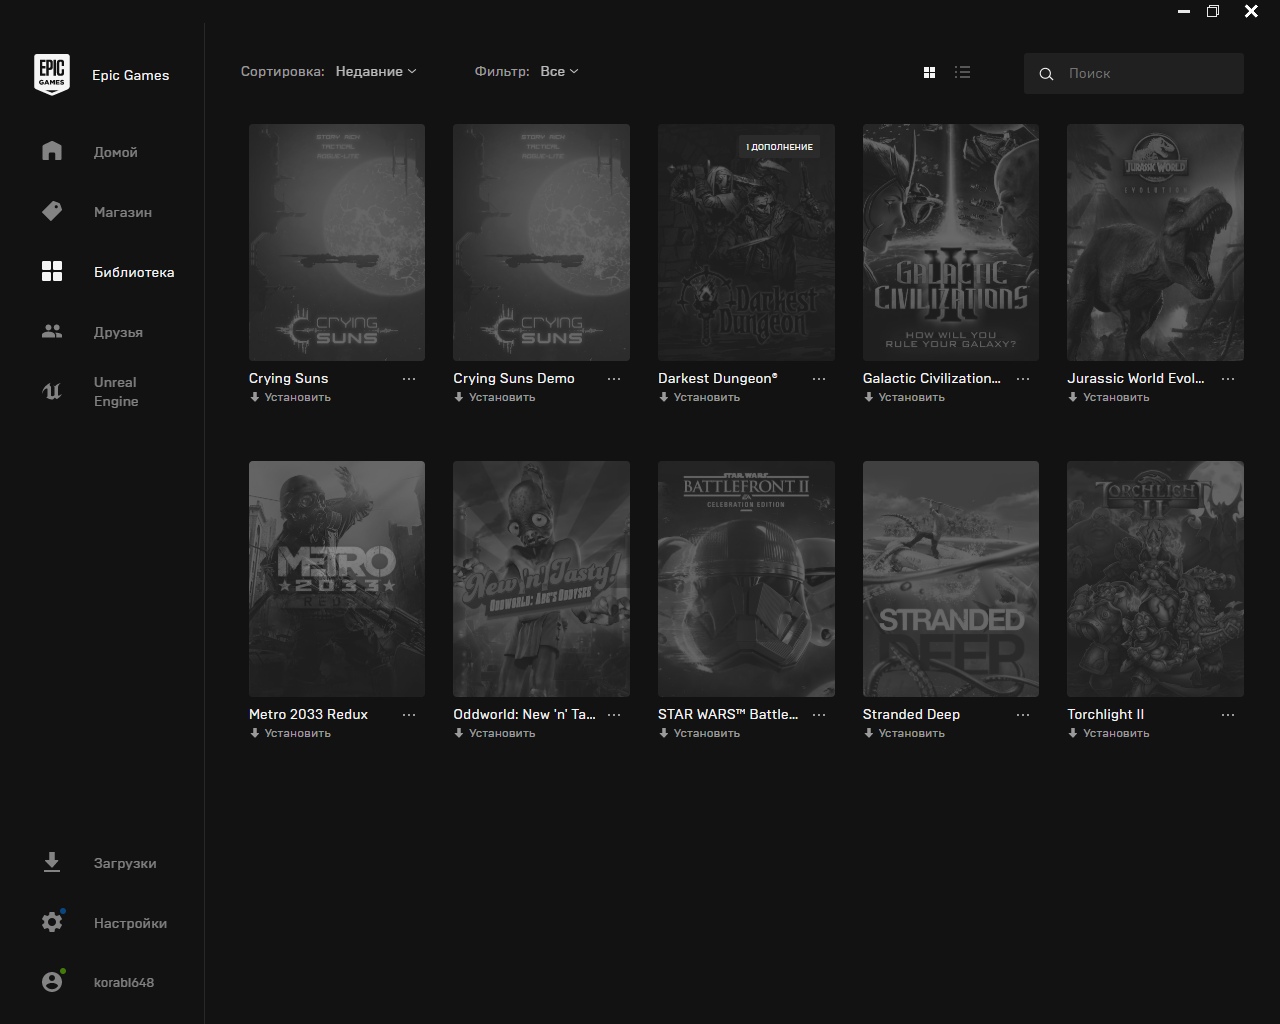Select the Metro 2033 Redux cover art
1280x1024 pixels.
click(x=337, y=579)
